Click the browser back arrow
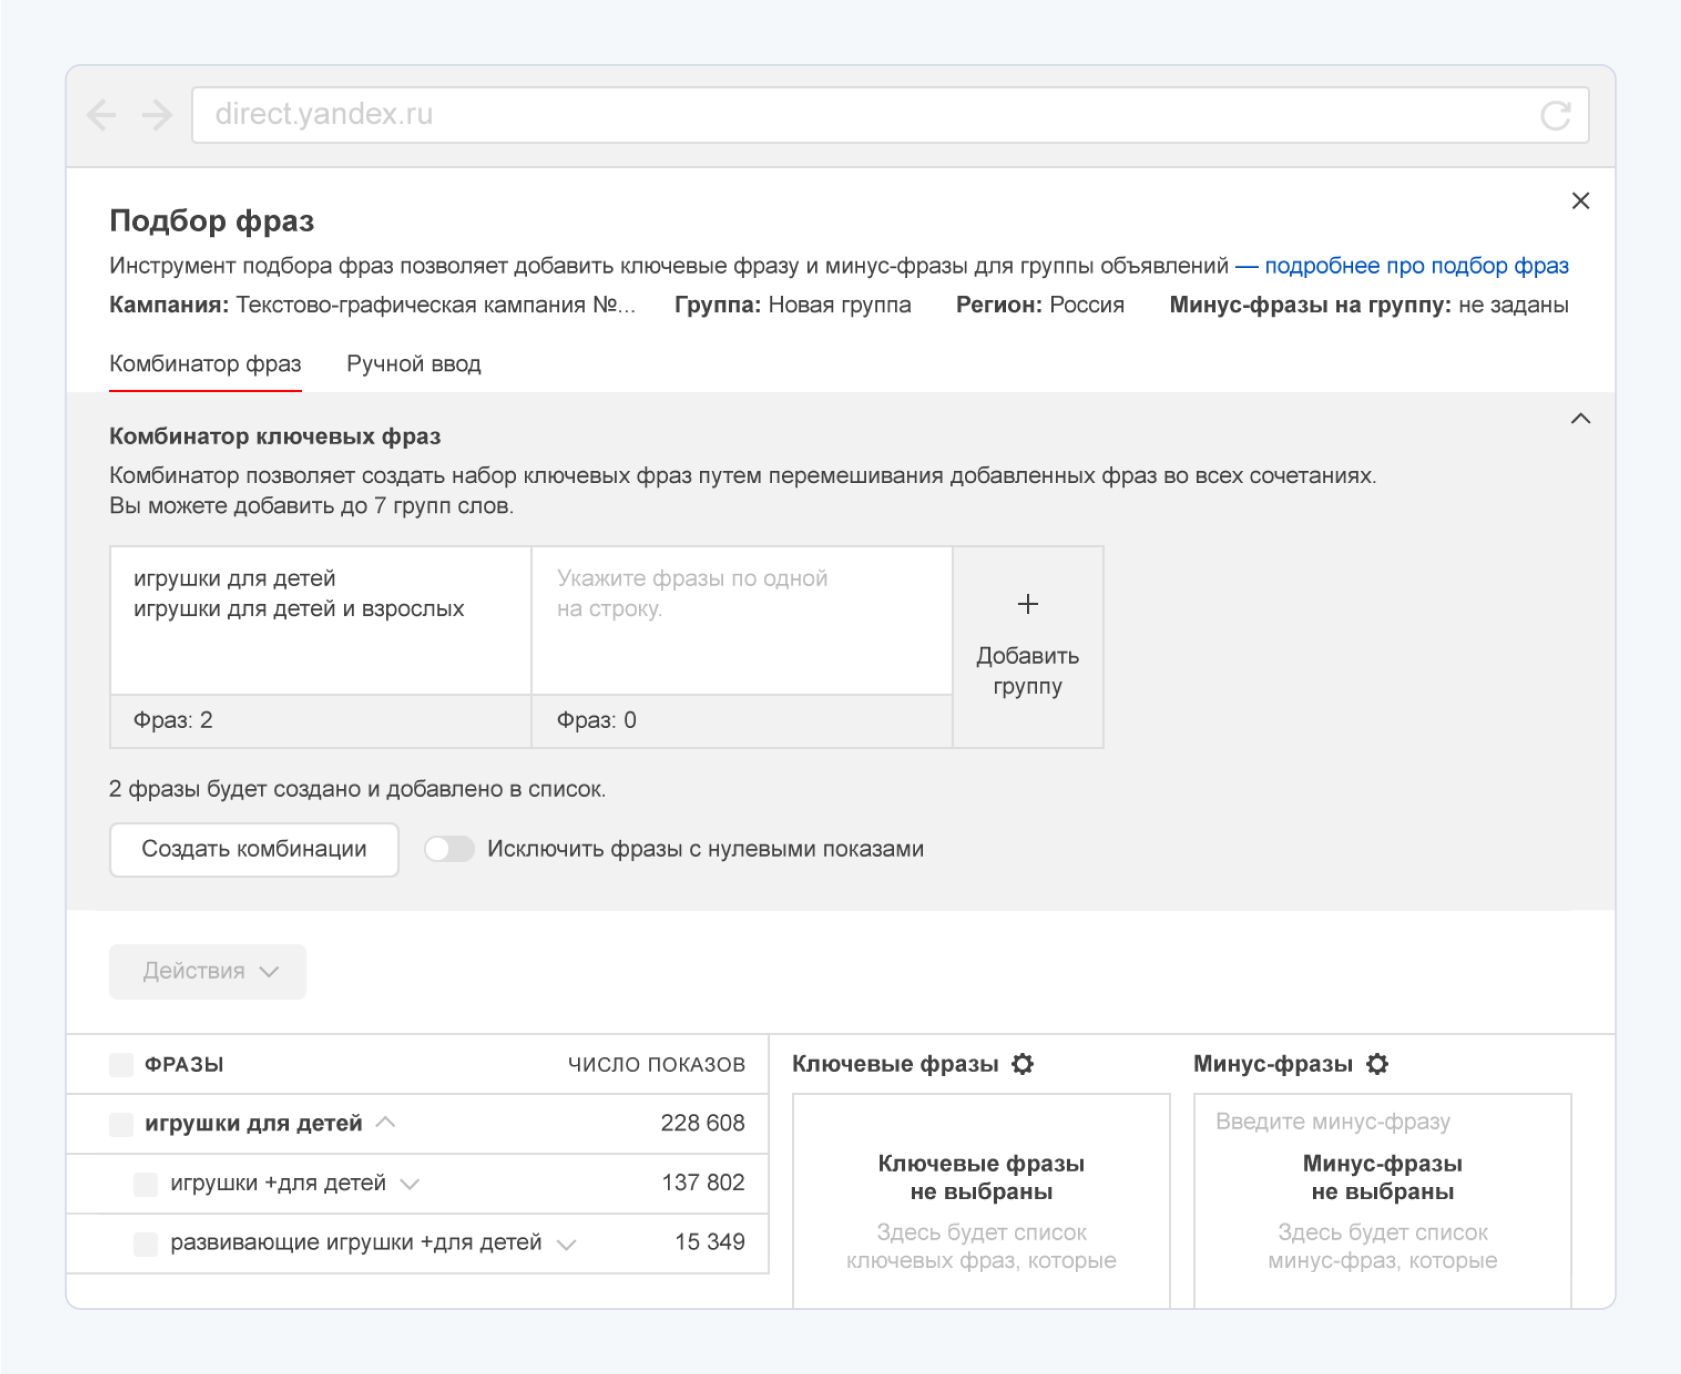This screenshot has width=1681, height=1374. pos(101,115)
